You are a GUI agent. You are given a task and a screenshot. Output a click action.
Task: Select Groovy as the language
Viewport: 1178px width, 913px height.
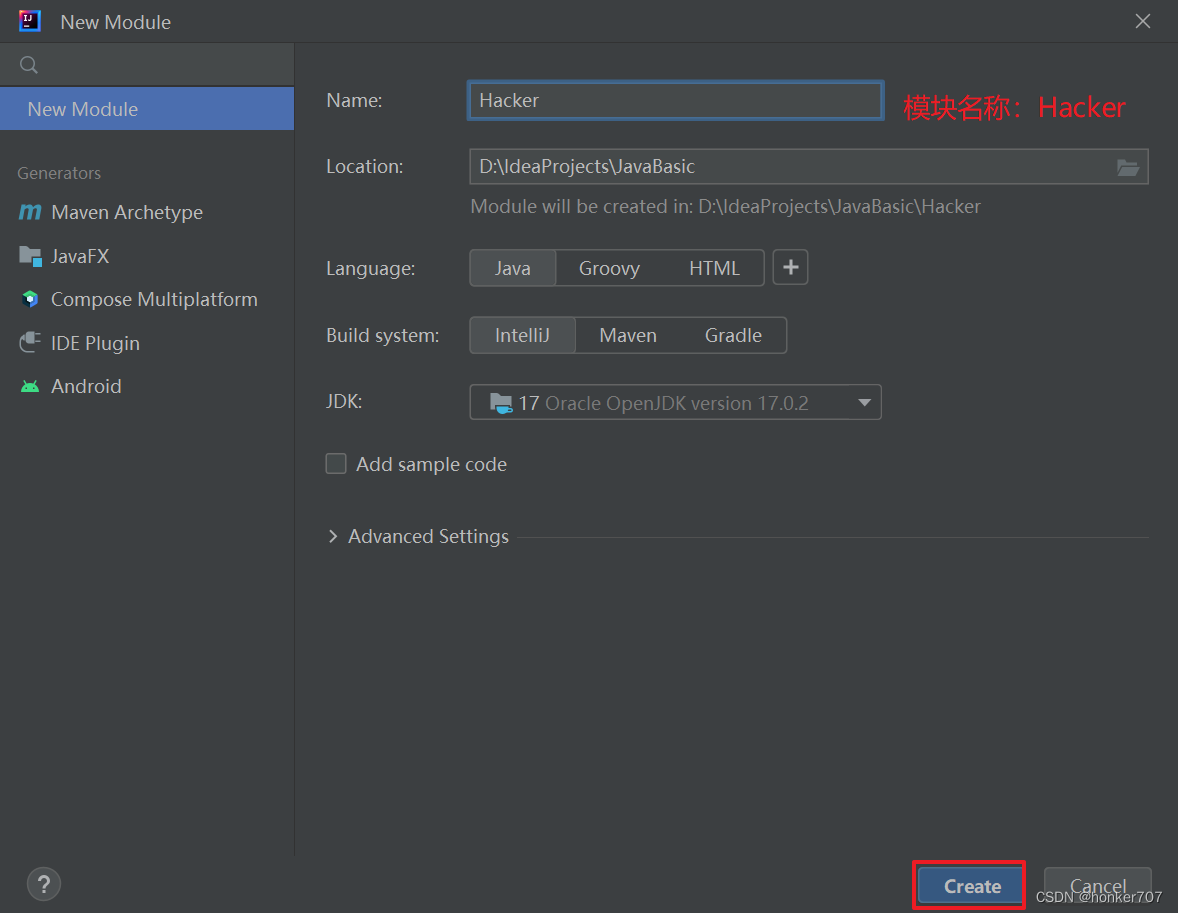(609, 268)
